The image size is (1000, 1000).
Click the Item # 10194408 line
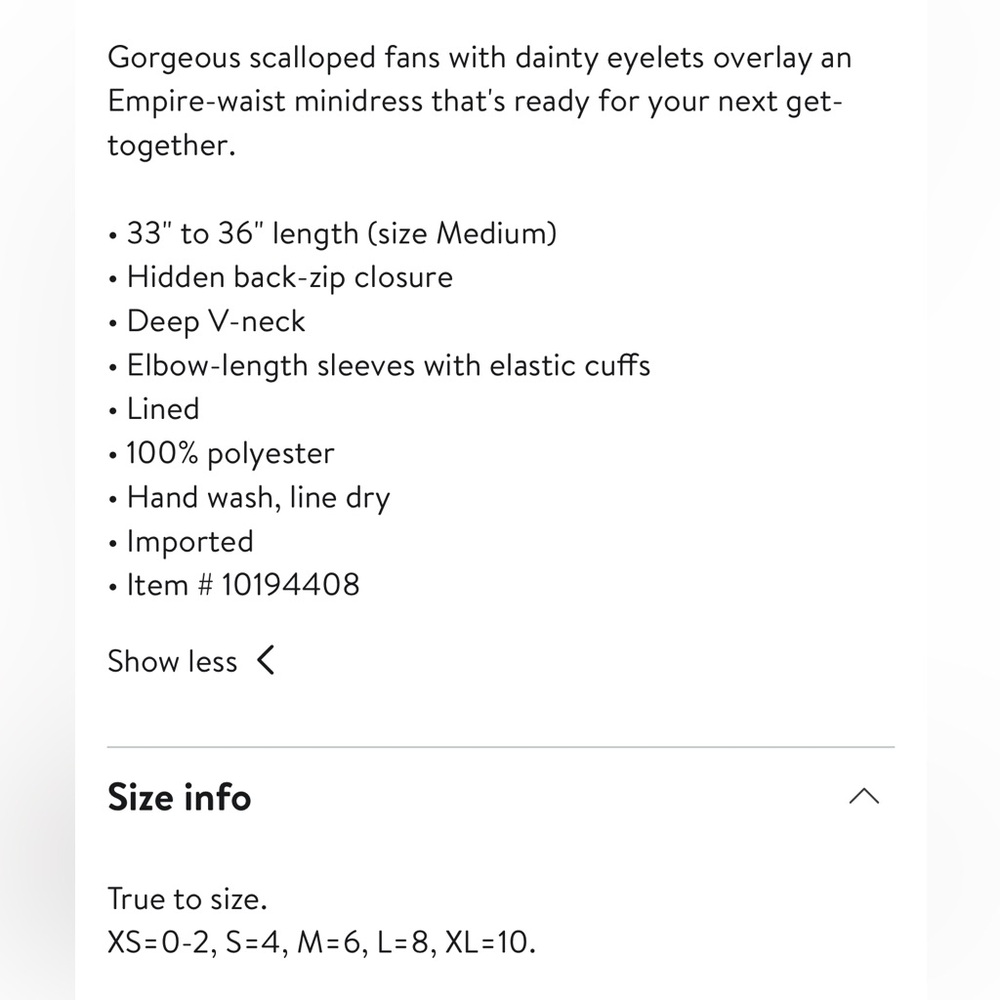click(243, 585)
